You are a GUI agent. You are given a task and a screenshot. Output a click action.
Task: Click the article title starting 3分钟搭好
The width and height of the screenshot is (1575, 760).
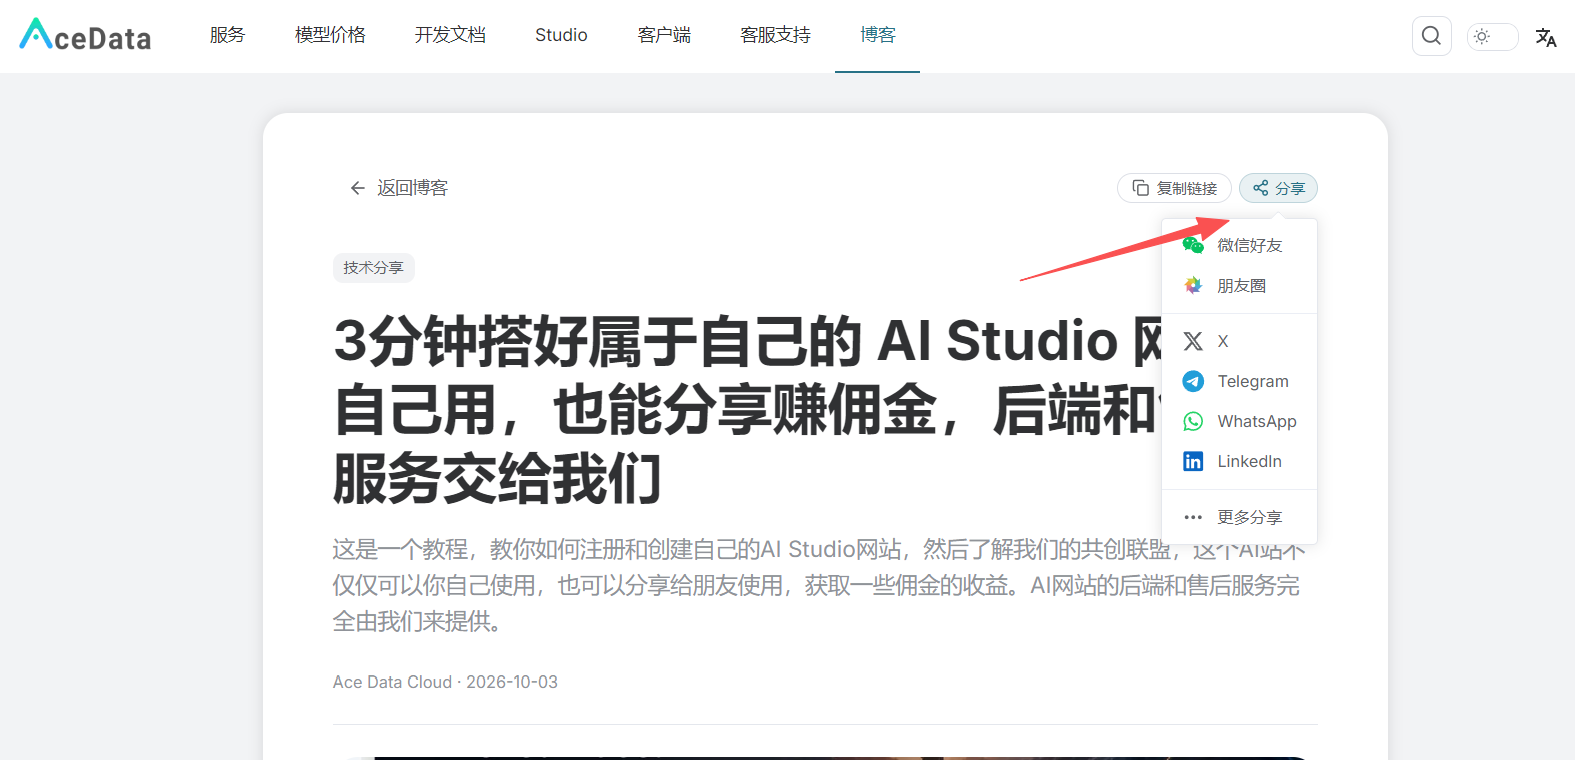pyautogui.click(x=747, y=409)
